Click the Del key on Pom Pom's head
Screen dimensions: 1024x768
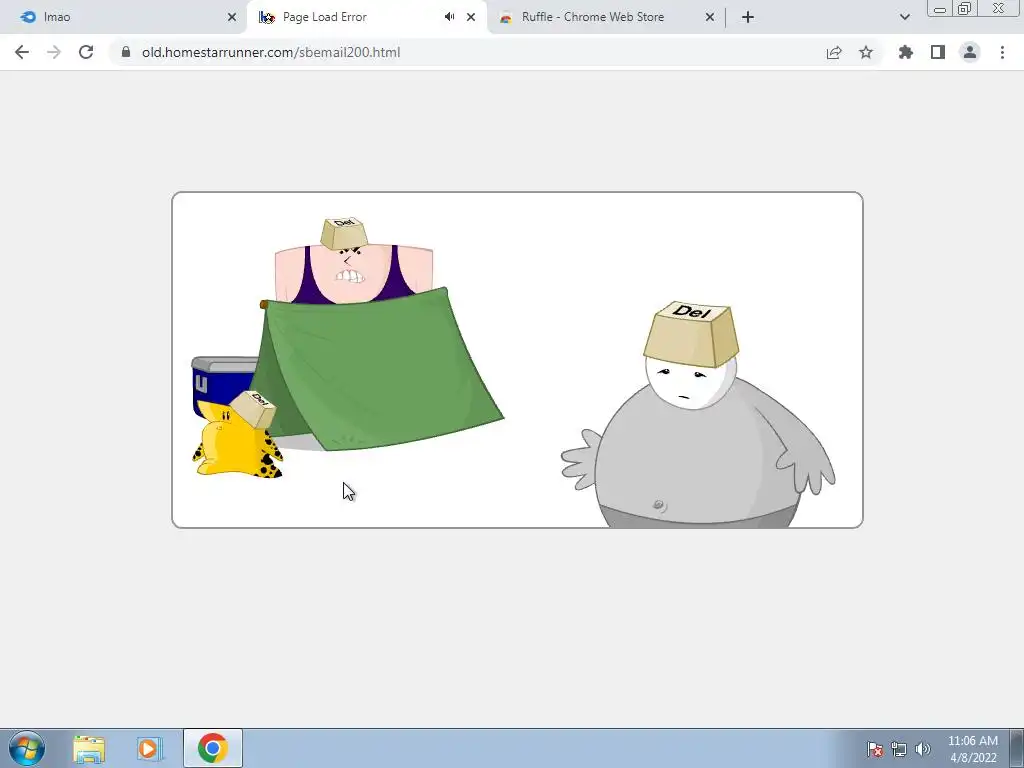click(692, 332)
